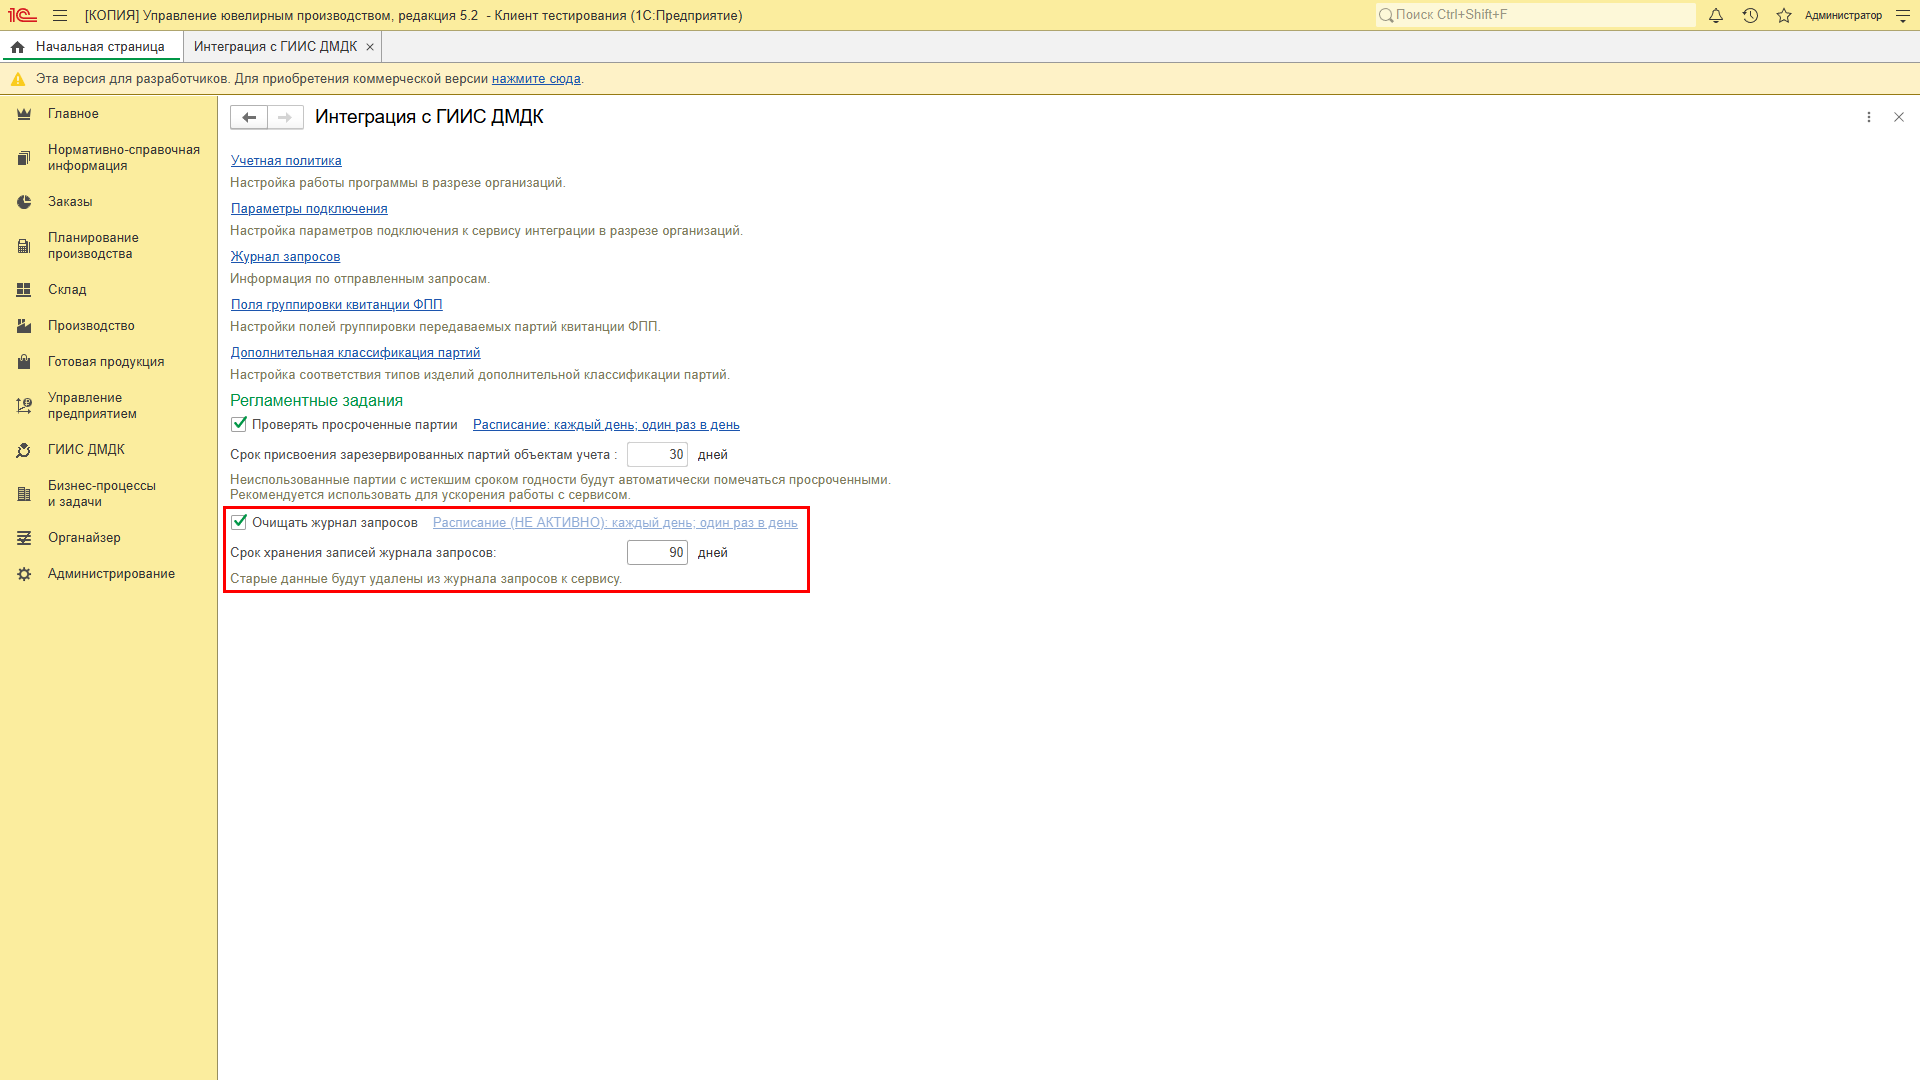Open the НЕ АКТИВНО schedule link
Image resolution: width=1920 pixels, height=1080 pixels.
[x=615, y=523]
